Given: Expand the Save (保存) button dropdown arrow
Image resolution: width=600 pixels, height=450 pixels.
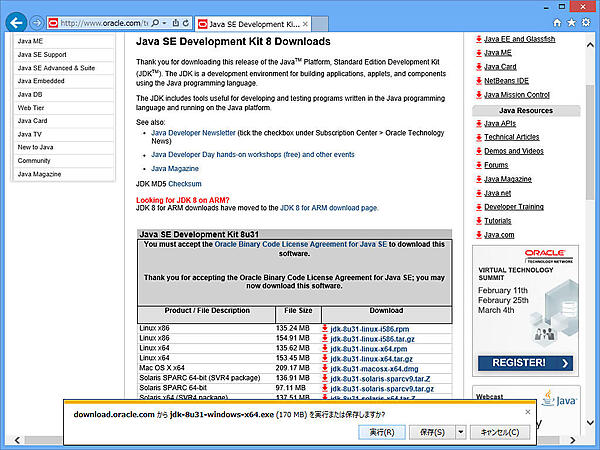Looking at the screenshot, I should click(x=458, y=432).
